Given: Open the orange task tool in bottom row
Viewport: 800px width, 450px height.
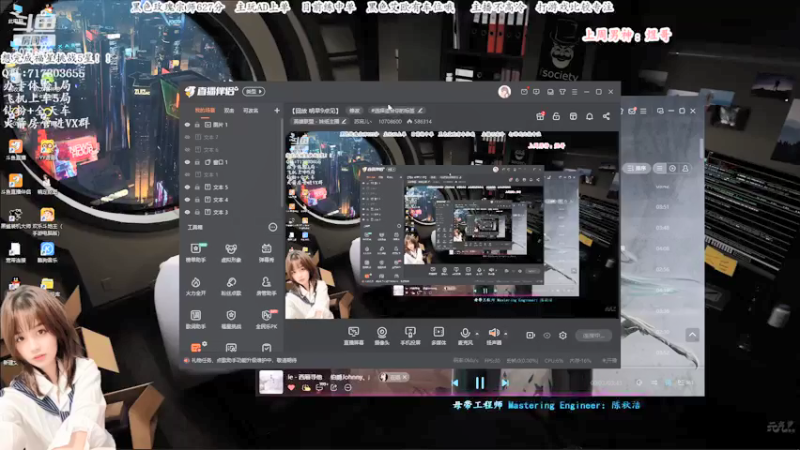Looking at the screenshot, I should [196, 347].
